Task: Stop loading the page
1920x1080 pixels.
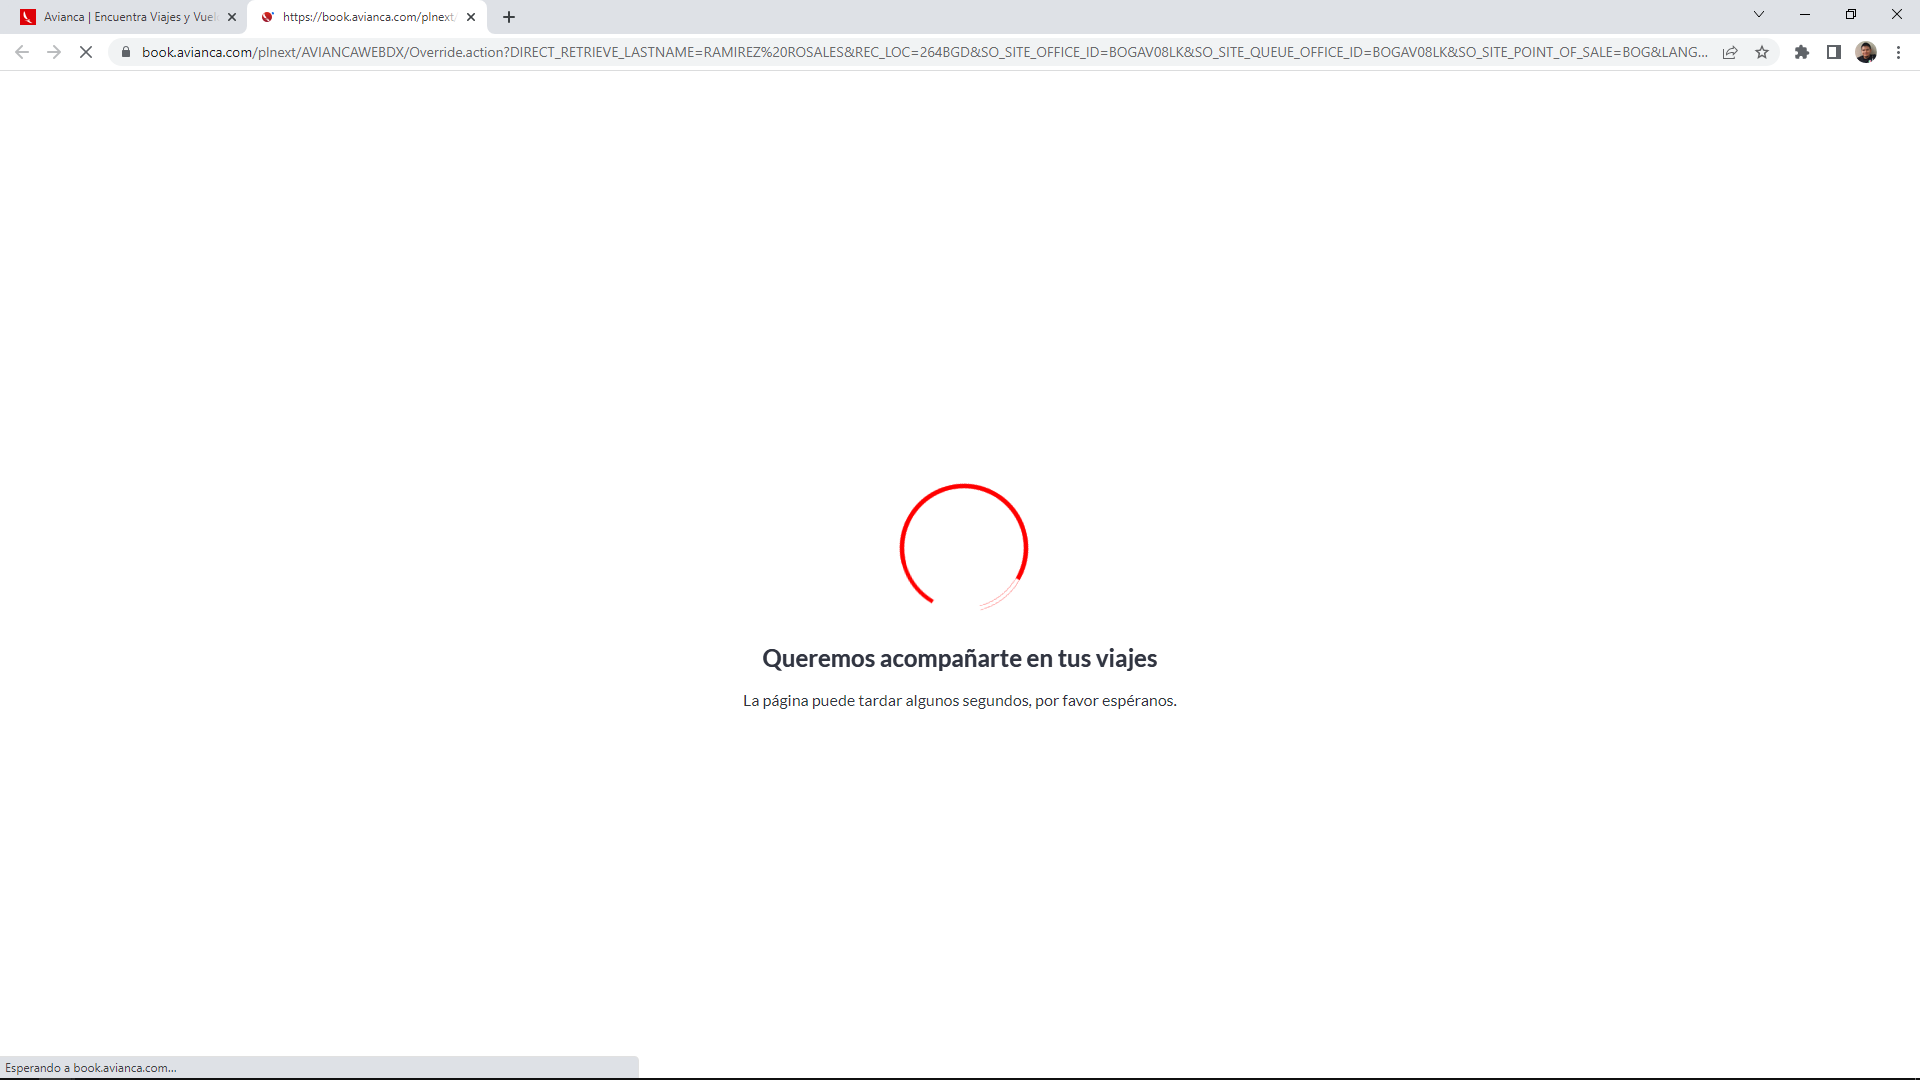Action: 86,52
